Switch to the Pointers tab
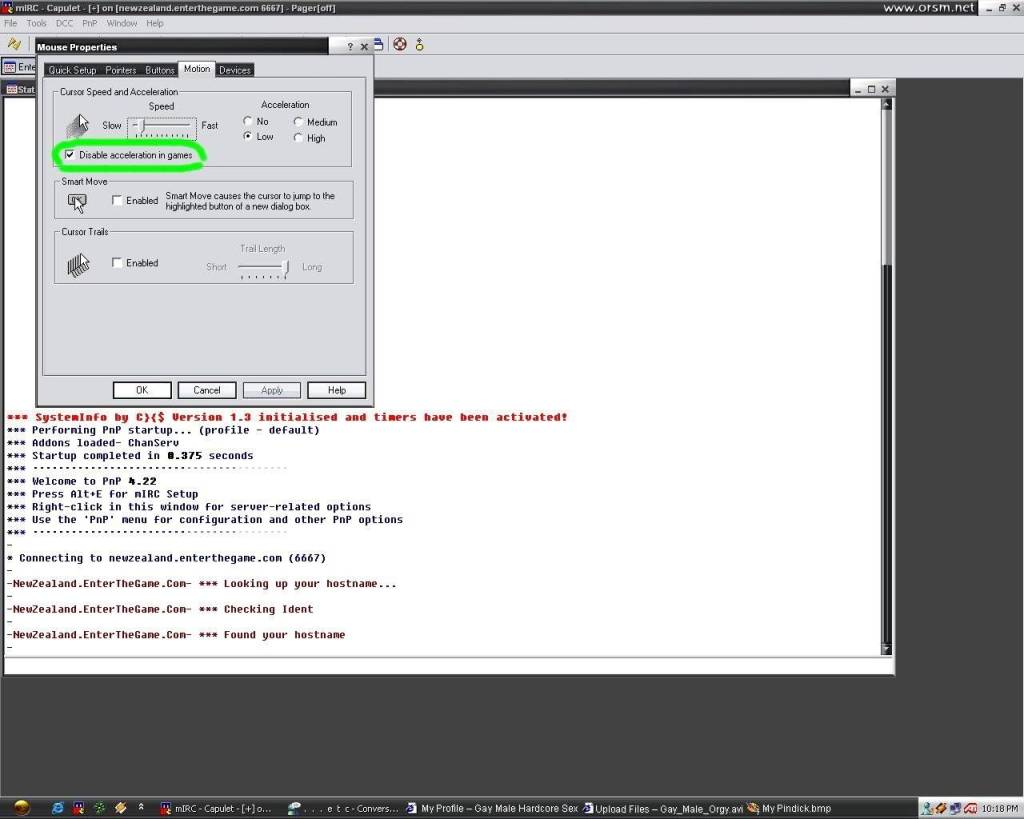This screenshot has width=1024, height=819. (x=121, y=70)
